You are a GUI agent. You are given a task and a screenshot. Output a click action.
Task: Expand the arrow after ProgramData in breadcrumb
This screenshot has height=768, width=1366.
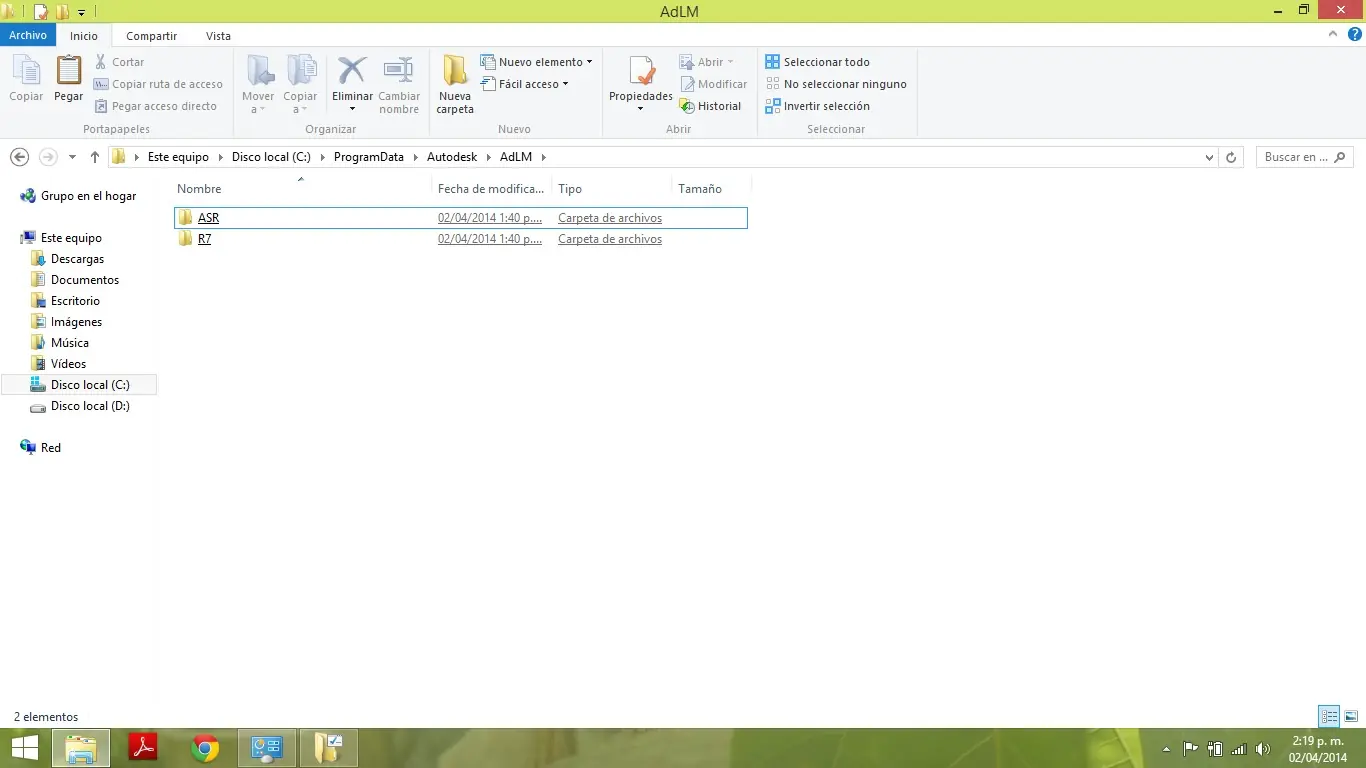click(x=416, y=157)
